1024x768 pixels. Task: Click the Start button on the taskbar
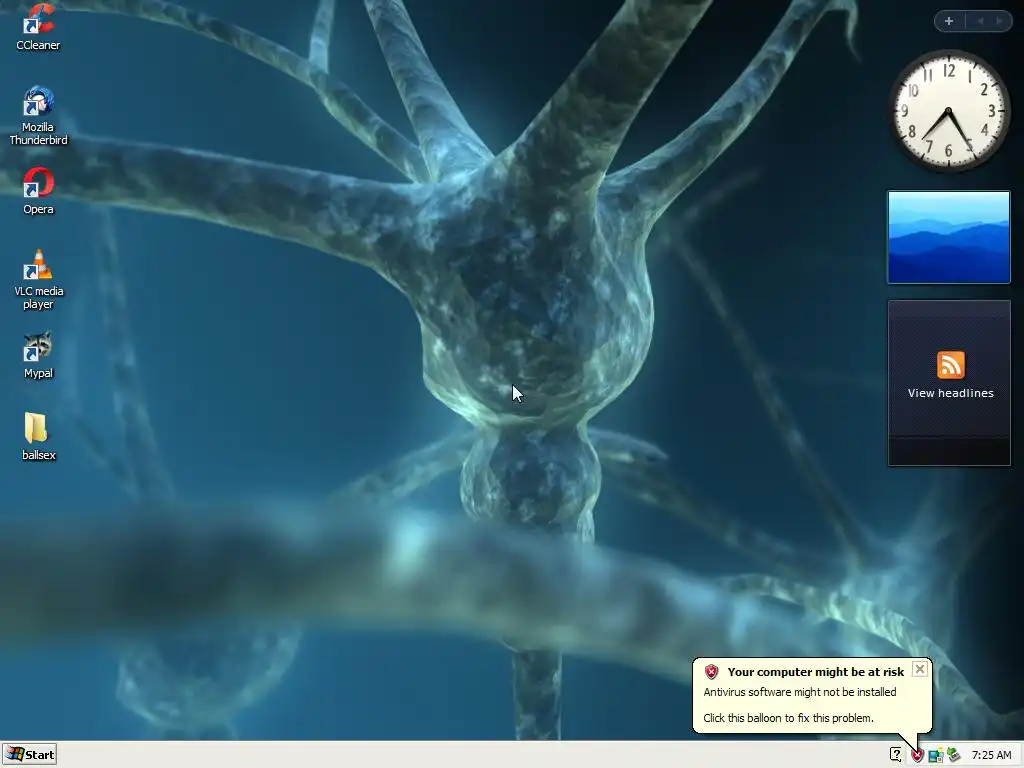click(x=29, y=754)
